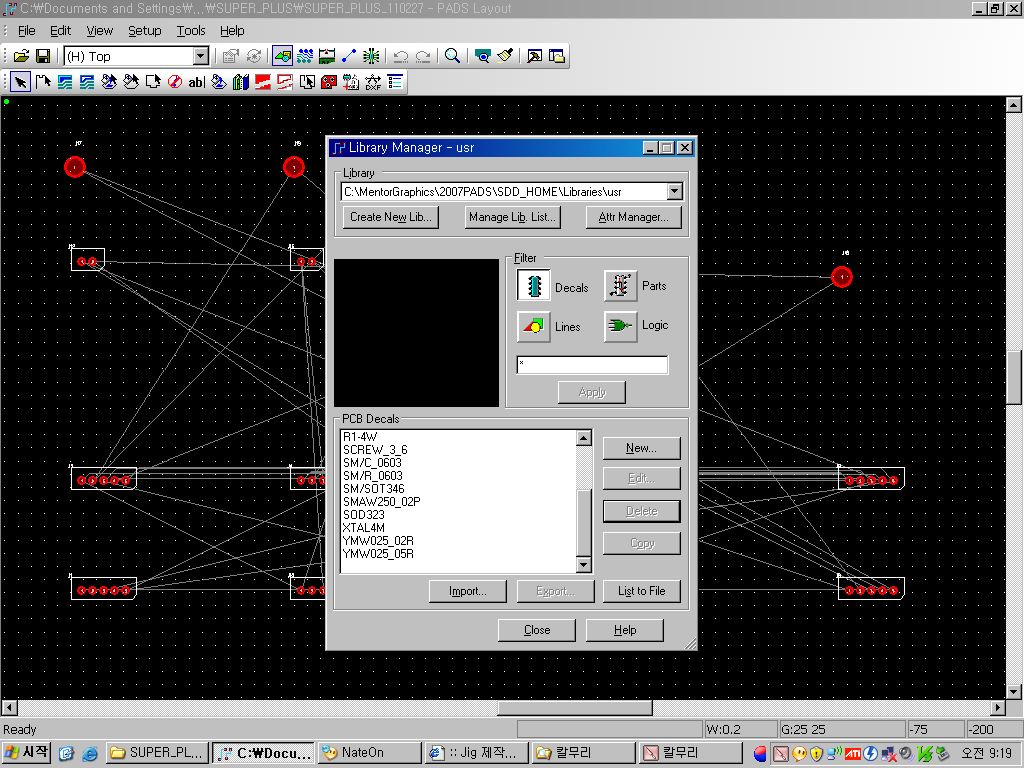Click the Redraw brush icon
This screenshot has height=768, width=1024.
point(505,56)
